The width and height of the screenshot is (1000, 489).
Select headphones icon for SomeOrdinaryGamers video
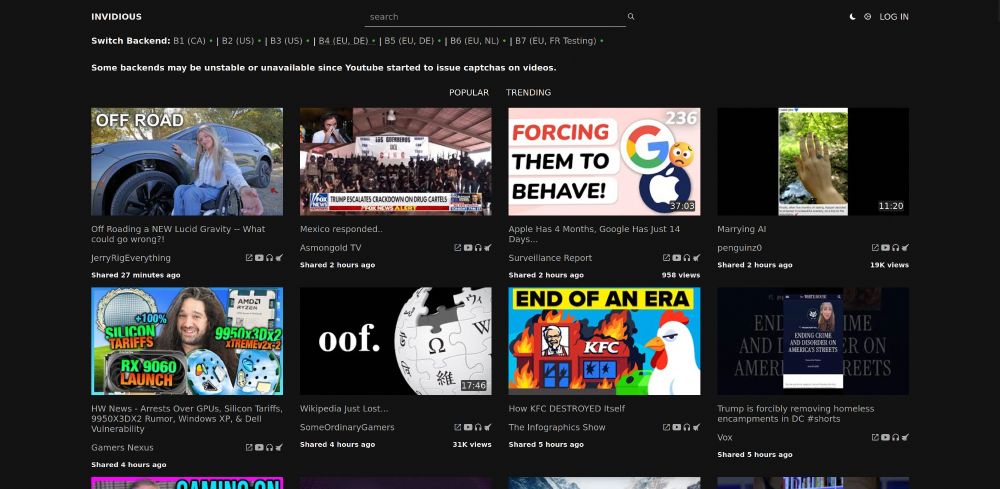478,427
